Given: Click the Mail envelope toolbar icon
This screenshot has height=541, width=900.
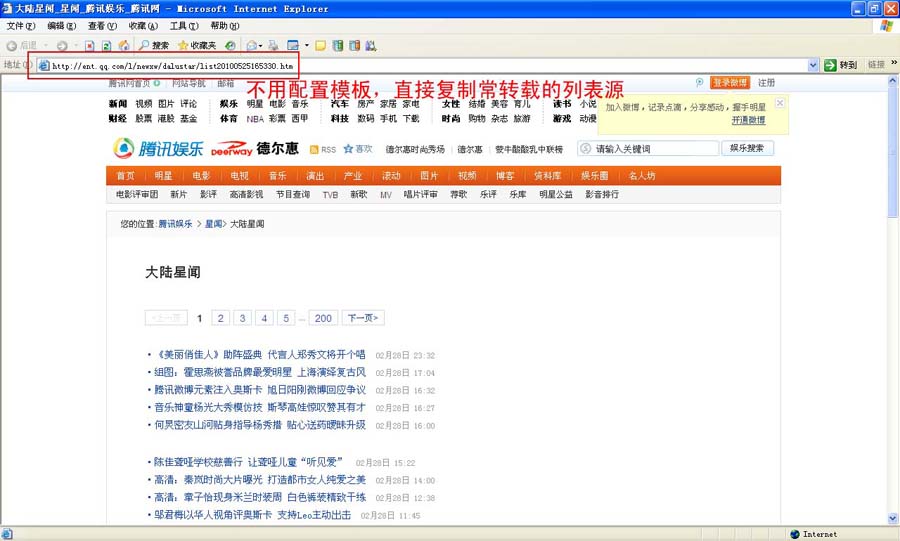Looking at the screenshot, I should pyautogui.click(x=251, y=45).
